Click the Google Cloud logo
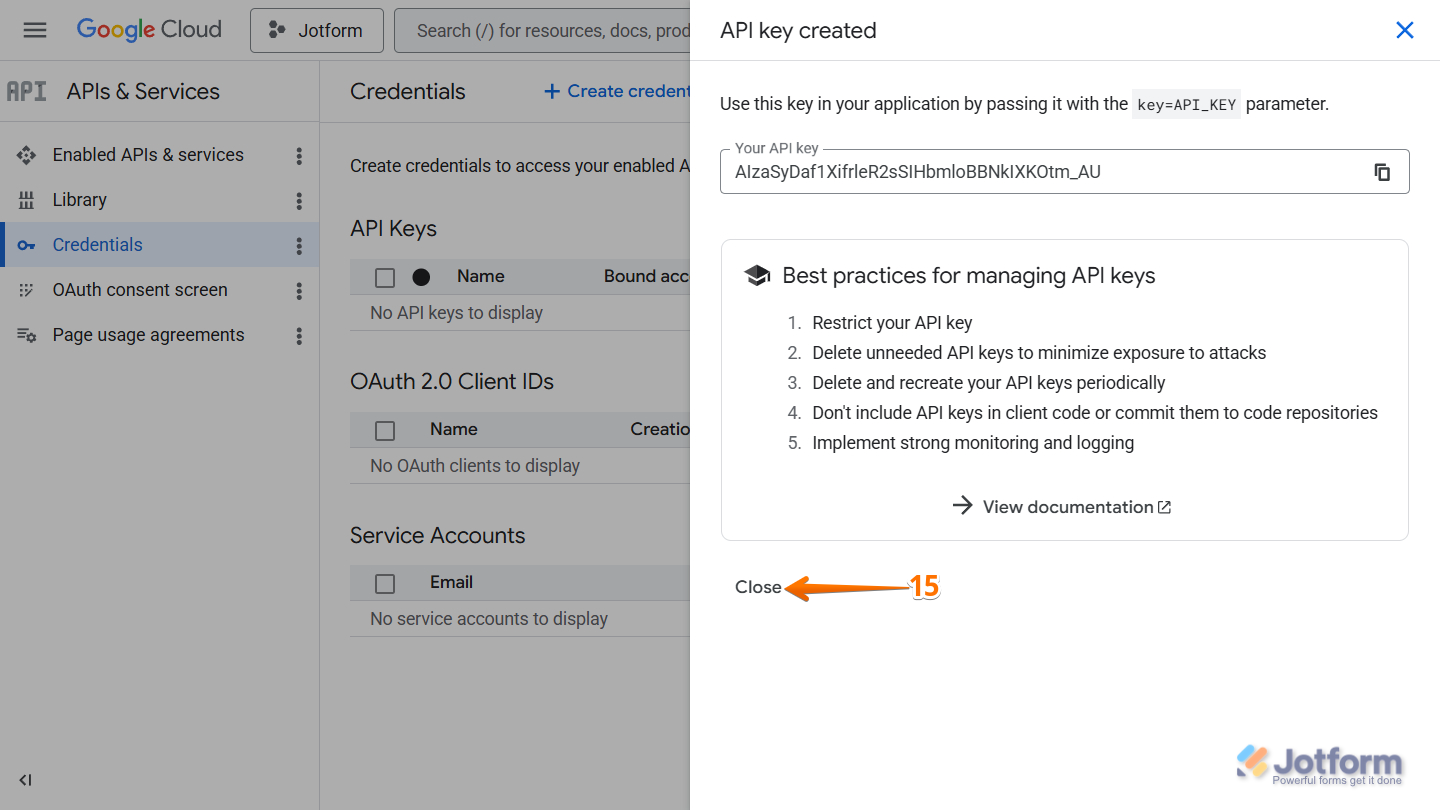Screen dimensions: 1440x810 coord(148,29)
